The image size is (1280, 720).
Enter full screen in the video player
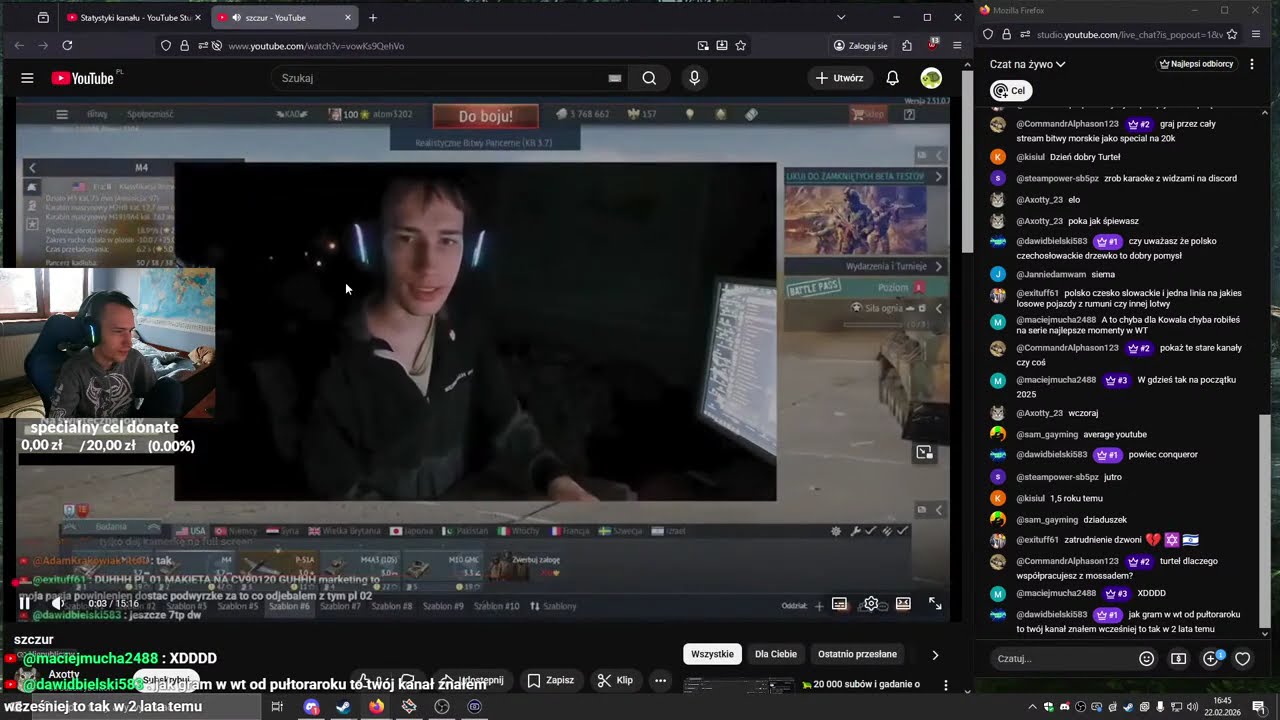pos(935,604)
